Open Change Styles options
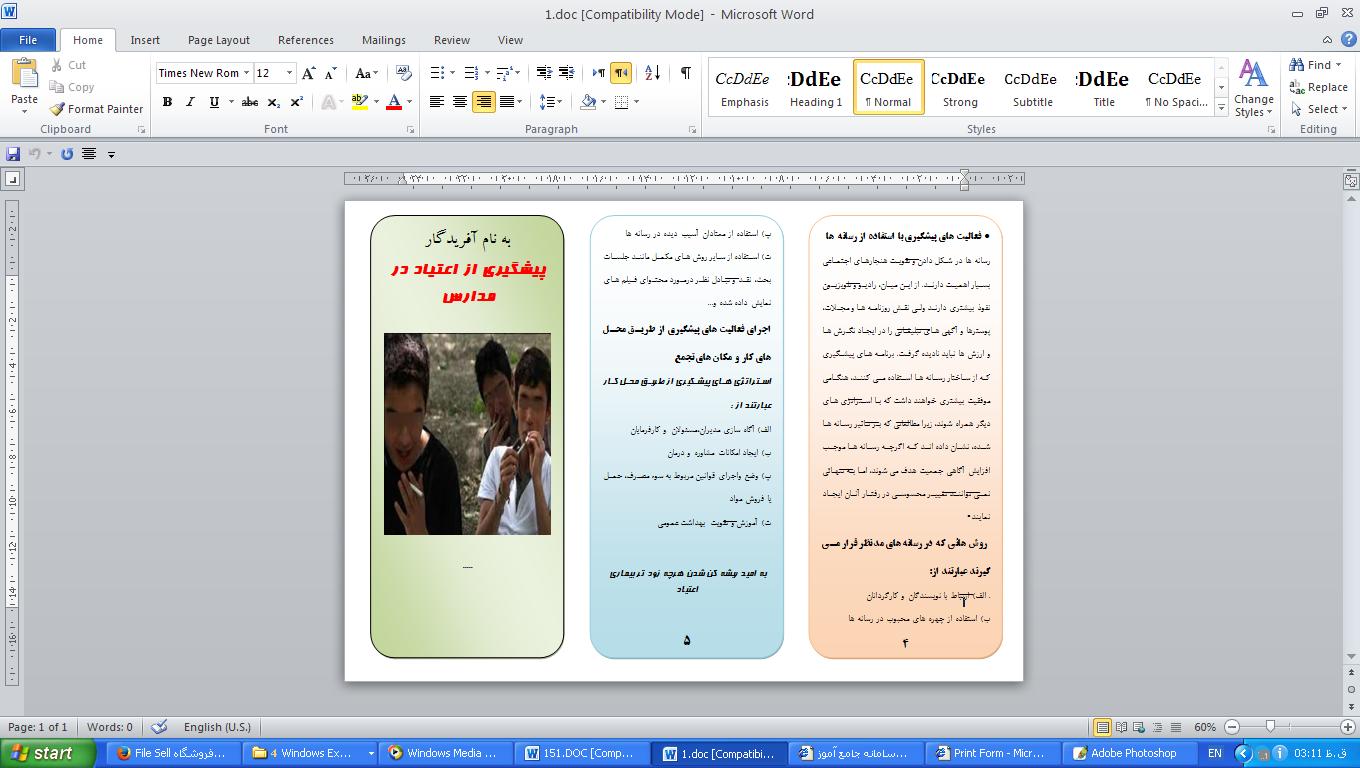 tap(1253, 88)
